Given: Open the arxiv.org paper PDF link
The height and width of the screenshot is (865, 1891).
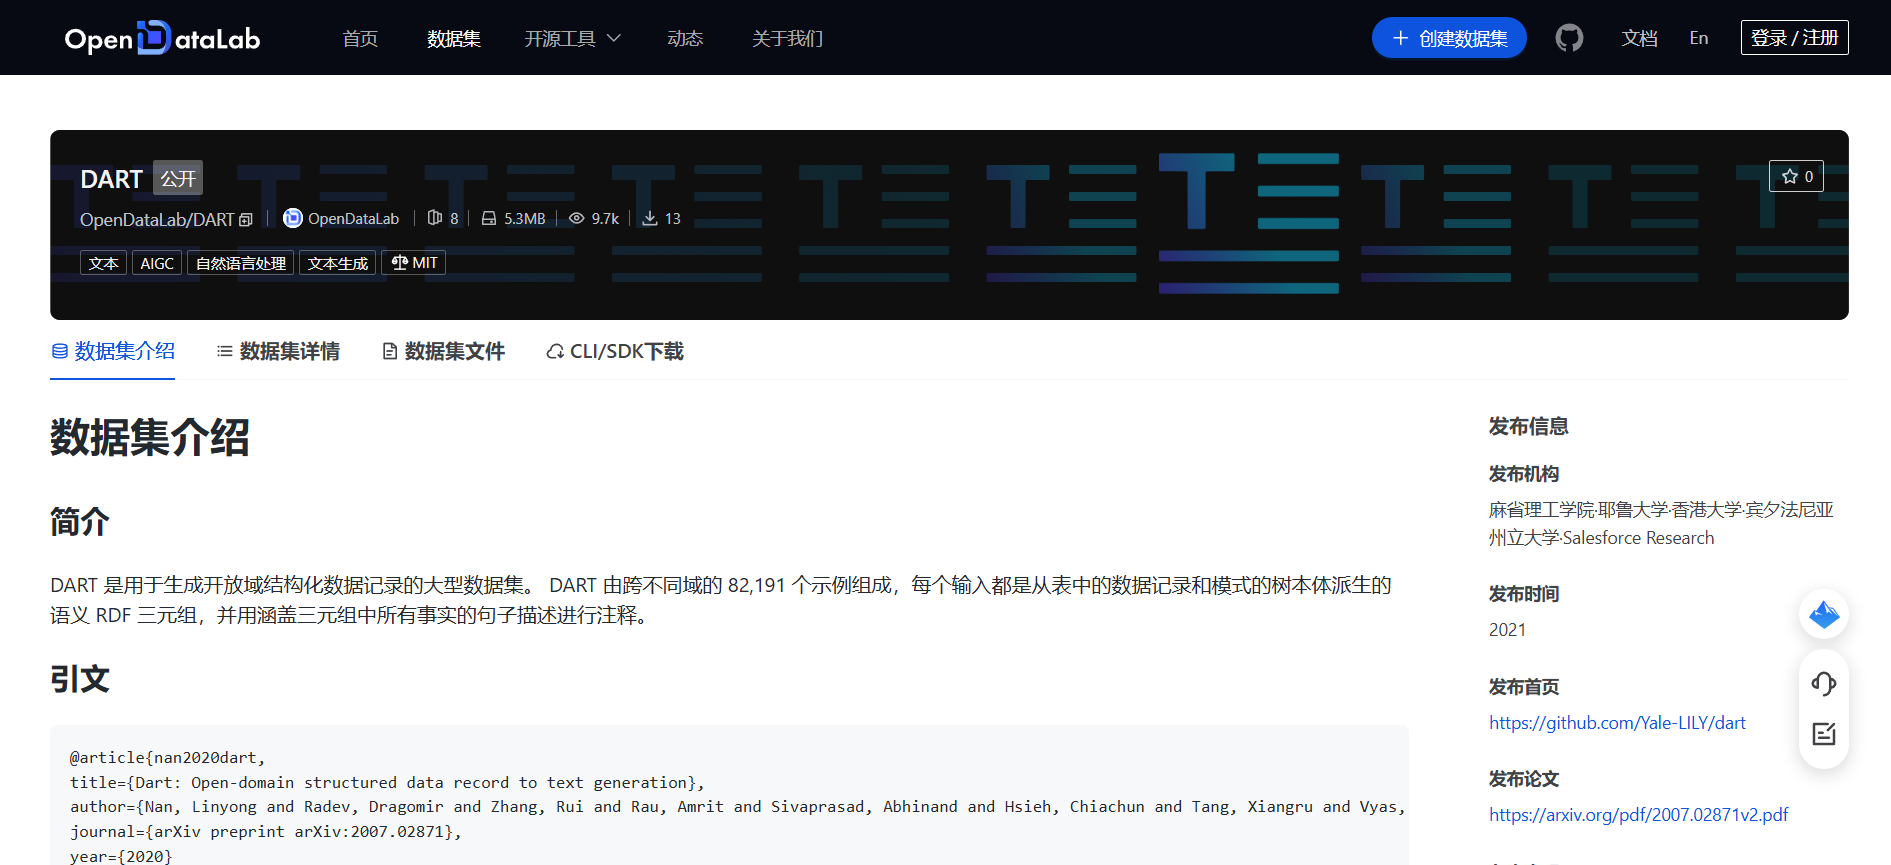Looking at the screenshot, I should [x=1638, y=815].
